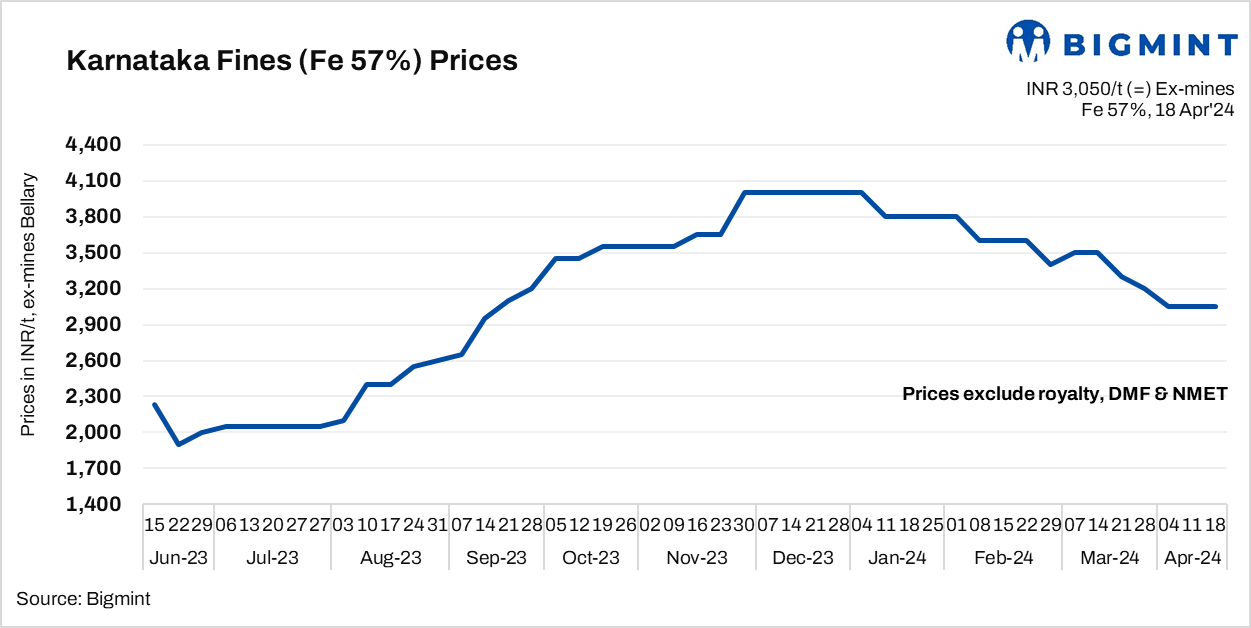Image resolution: width=1251 pixels, height=628 pixels.
Task: Click the vertical axis title about ex-mines Bellary
Action: point(29,305)
